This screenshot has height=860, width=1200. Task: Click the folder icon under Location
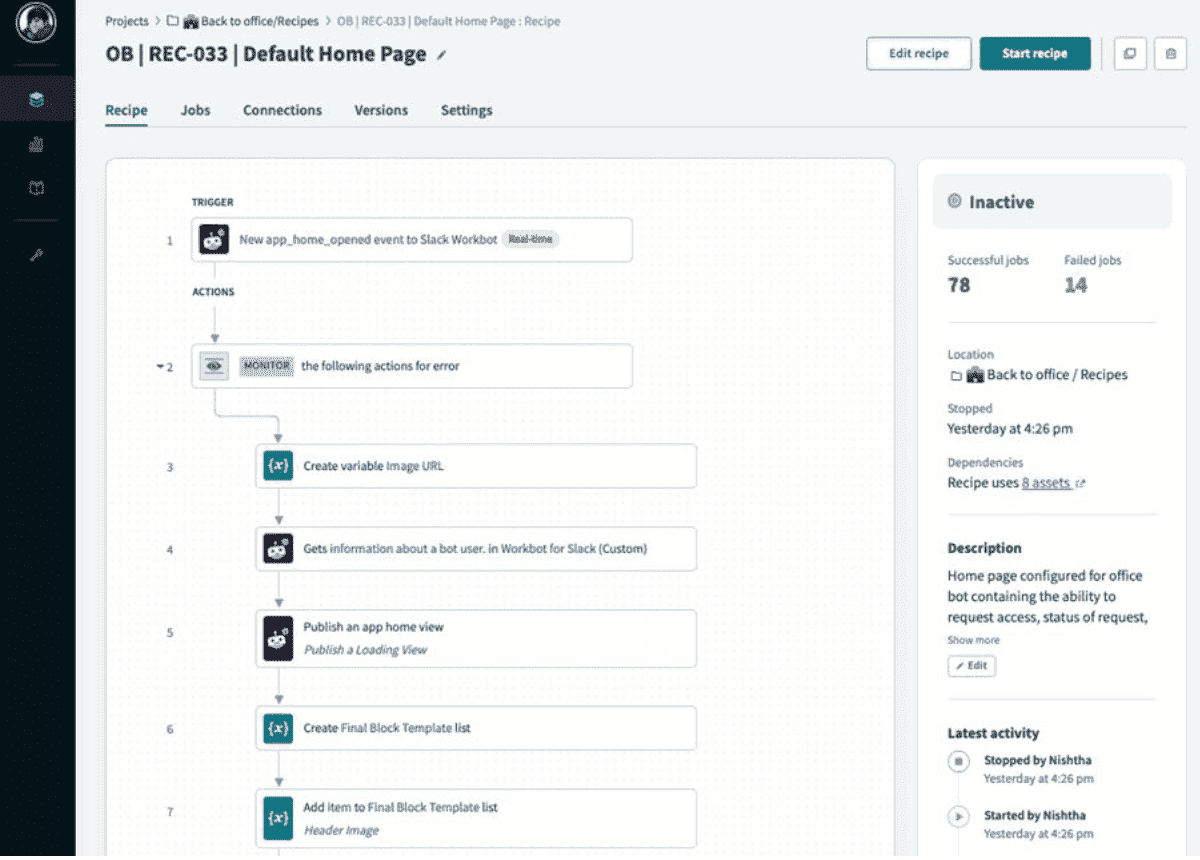click(x=956, y=376)
